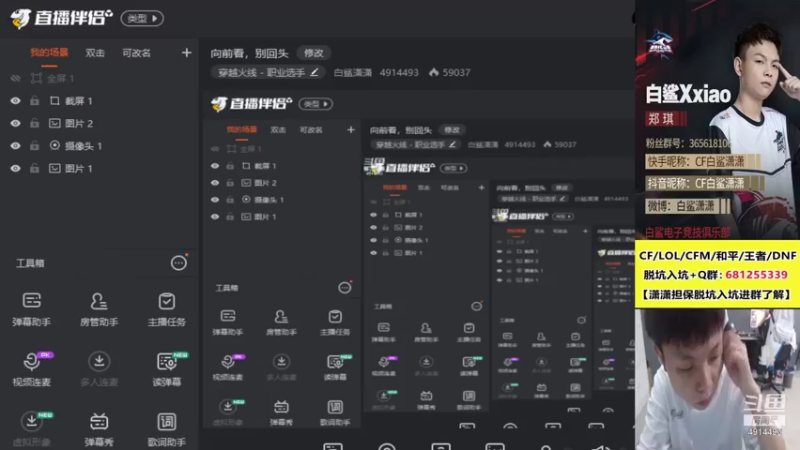Click the webcam feed of the streamer
This screenshot has width=800, height=450.
[717, 379]
